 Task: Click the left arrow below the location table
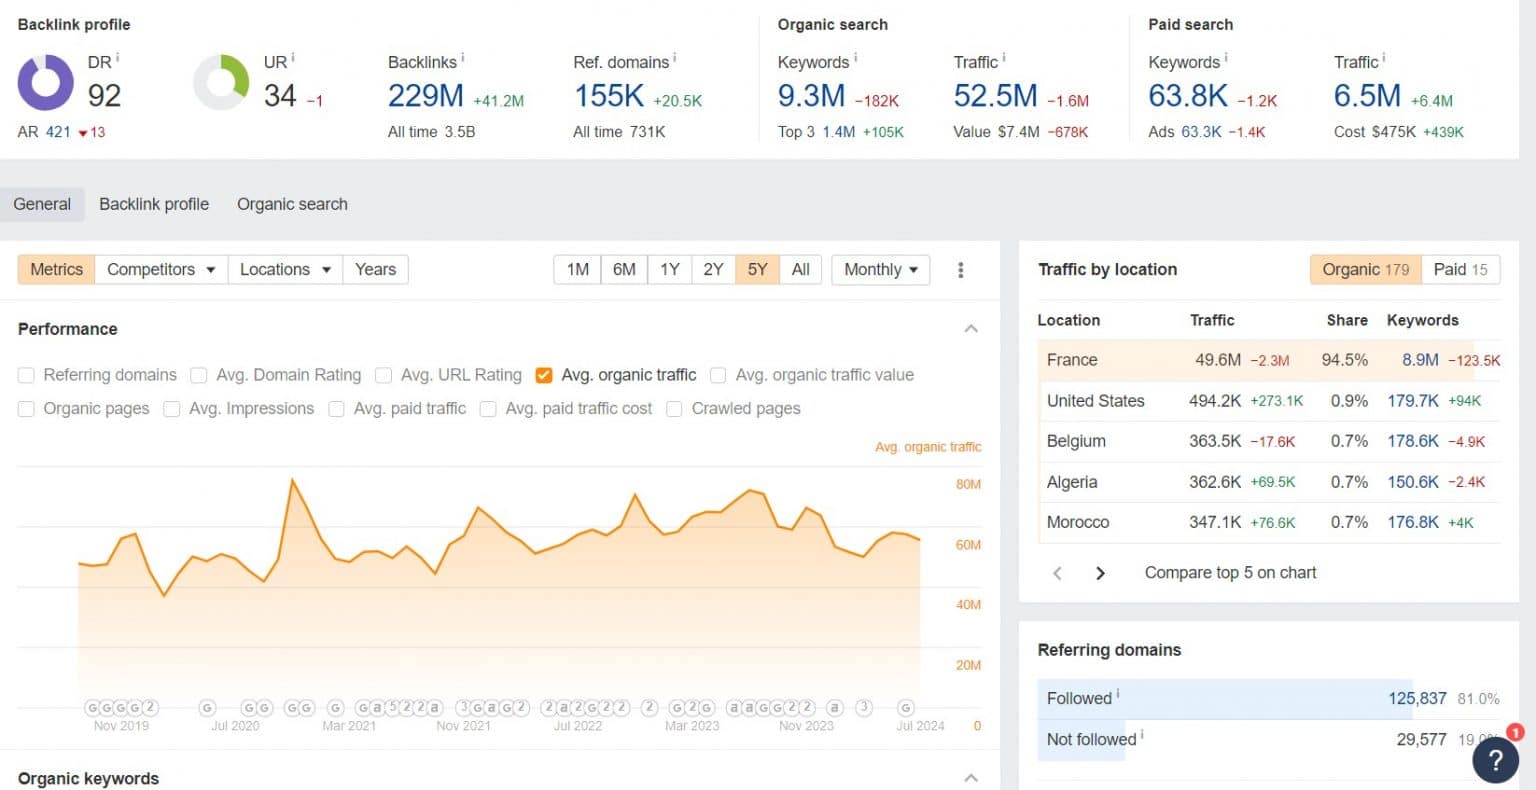(1057, 573)
